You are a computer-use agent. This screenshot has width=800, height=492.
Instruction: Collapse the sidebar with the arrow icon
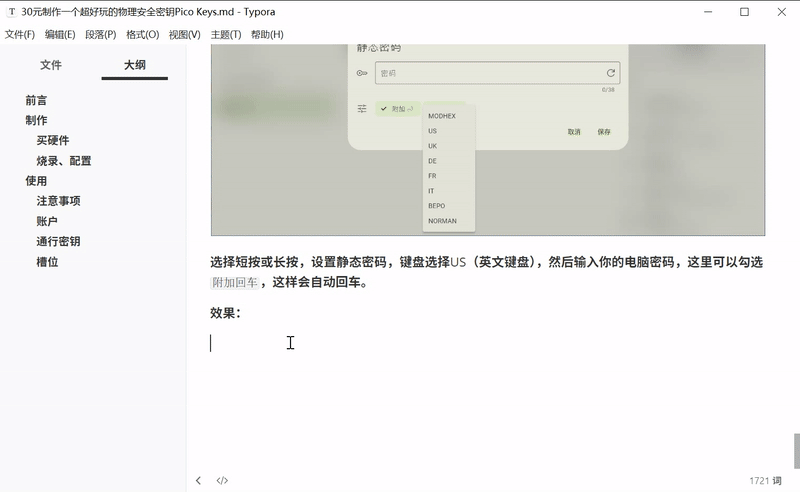198,481
